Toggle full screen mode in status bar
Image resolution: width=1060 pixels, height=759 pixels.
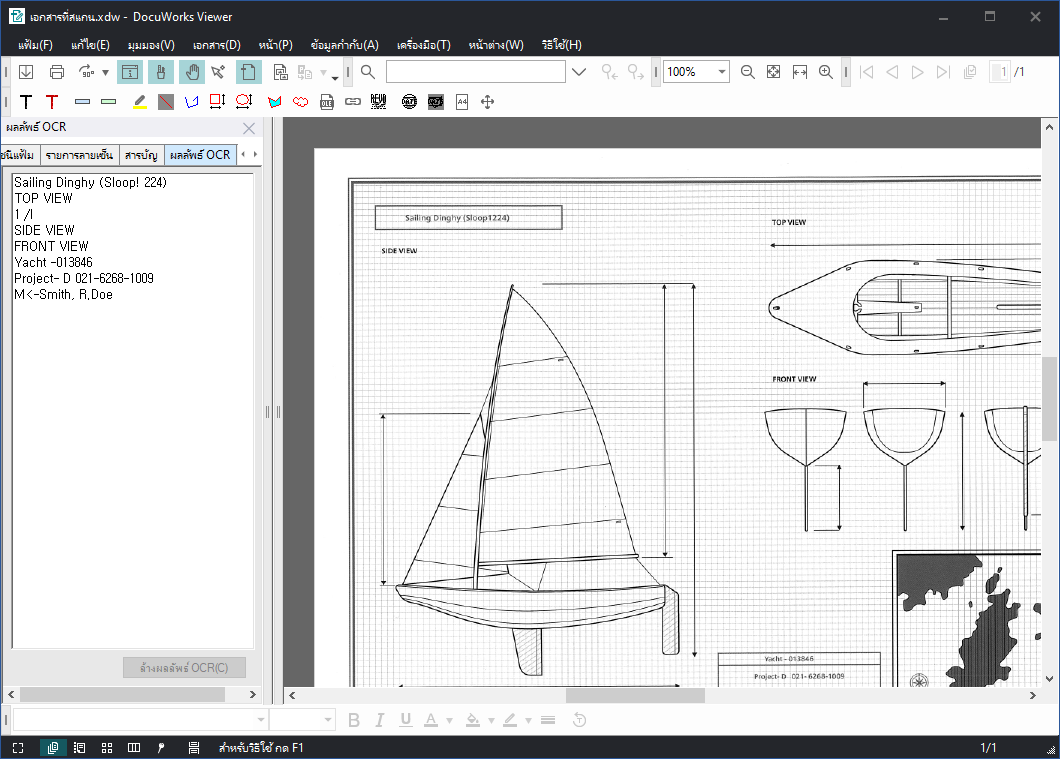18,747
